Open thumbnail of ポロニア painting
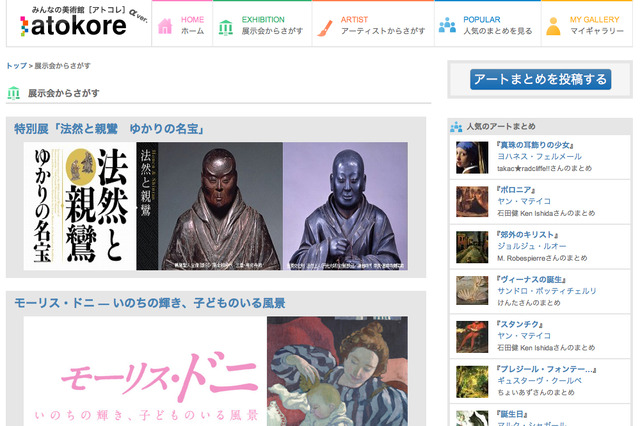This screenshot has width=640, height=426. (472, 202)
